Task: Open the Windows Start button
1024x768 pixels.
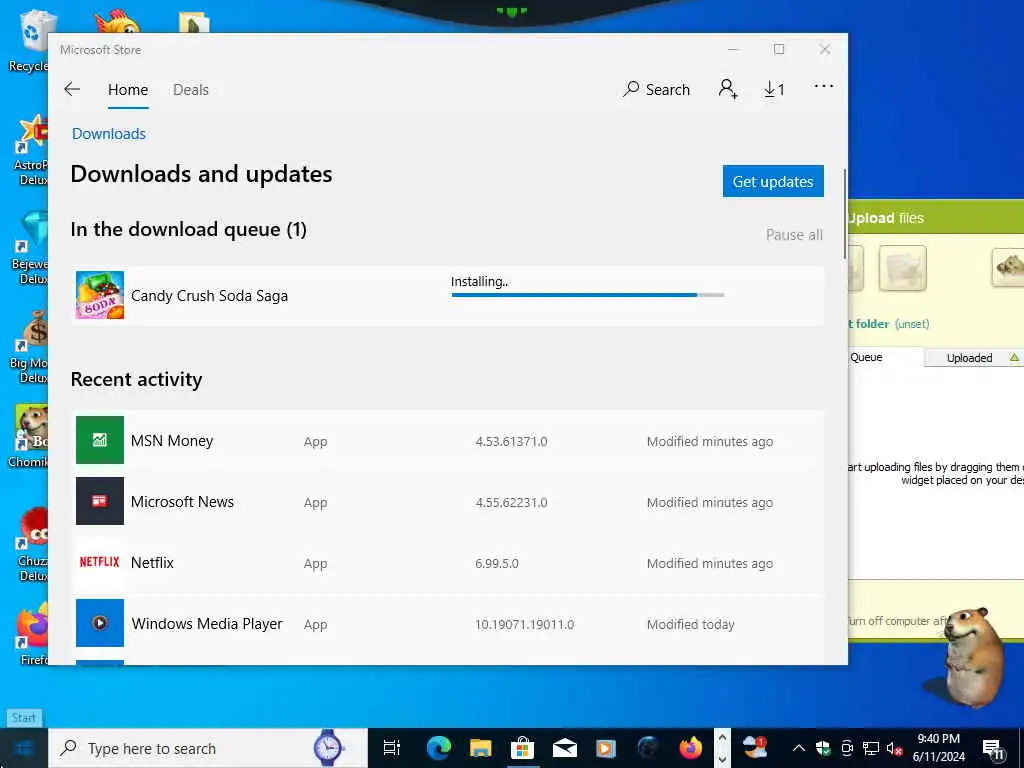Action: 24,748
